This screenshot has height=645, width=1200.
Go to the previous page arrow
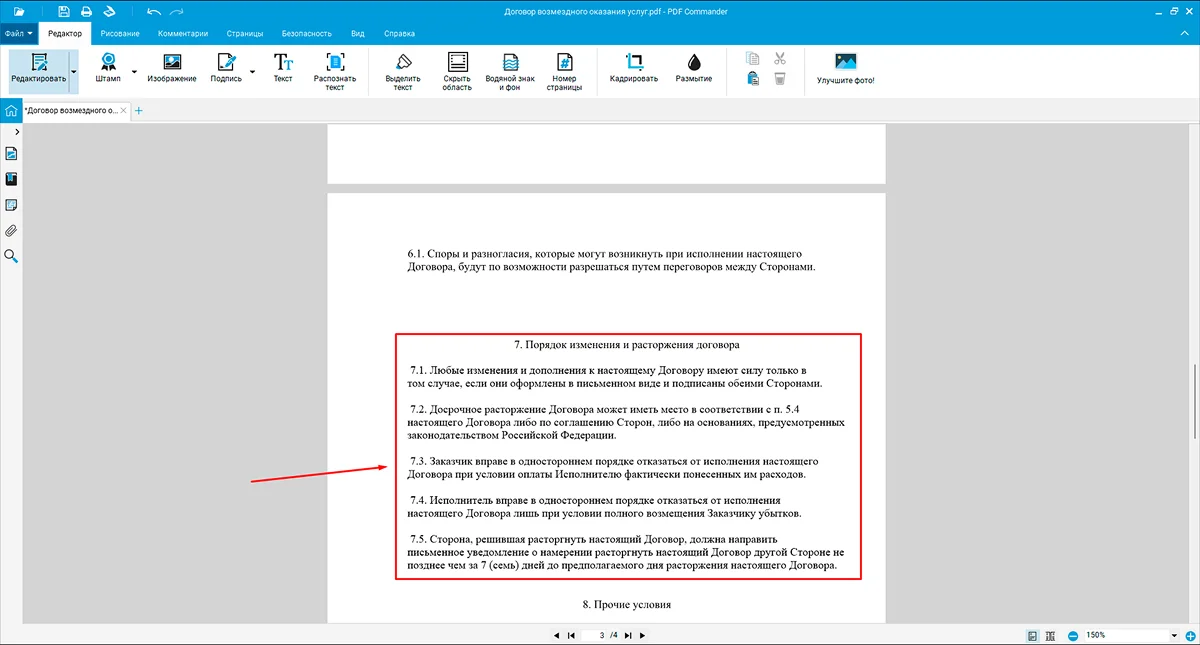556,635
